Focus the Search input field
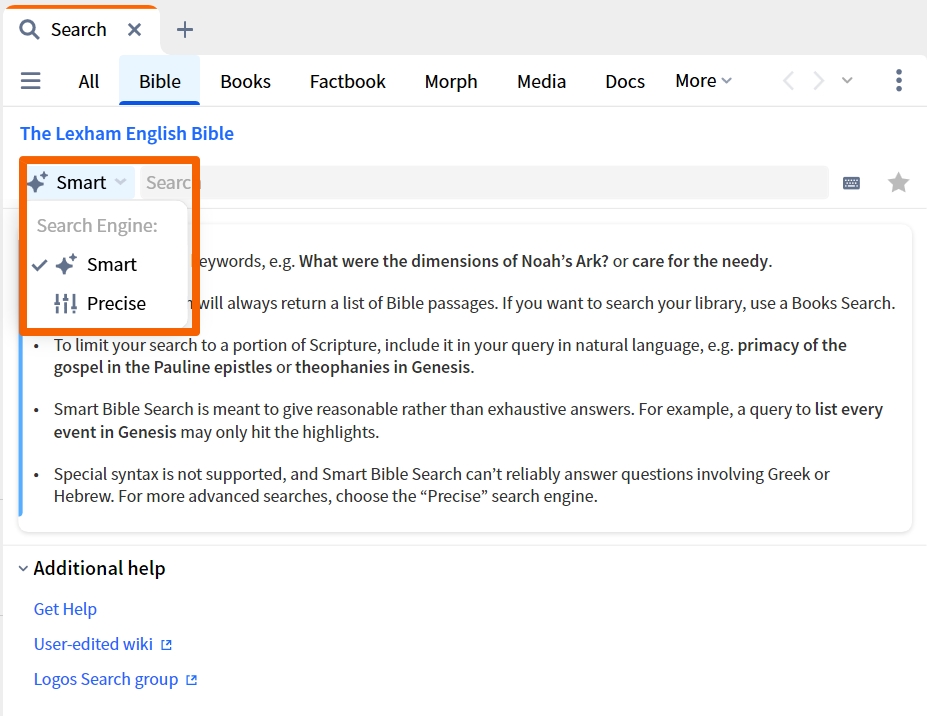 click(x=484, y=183)
